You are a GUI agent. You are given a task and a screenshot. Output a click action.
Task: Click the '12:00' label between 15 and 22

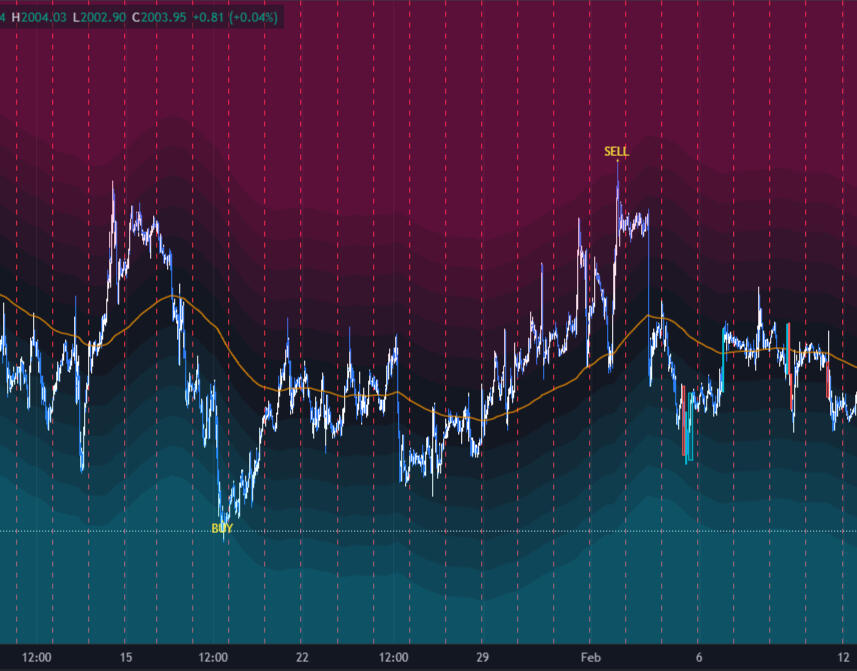coord(214,657)
